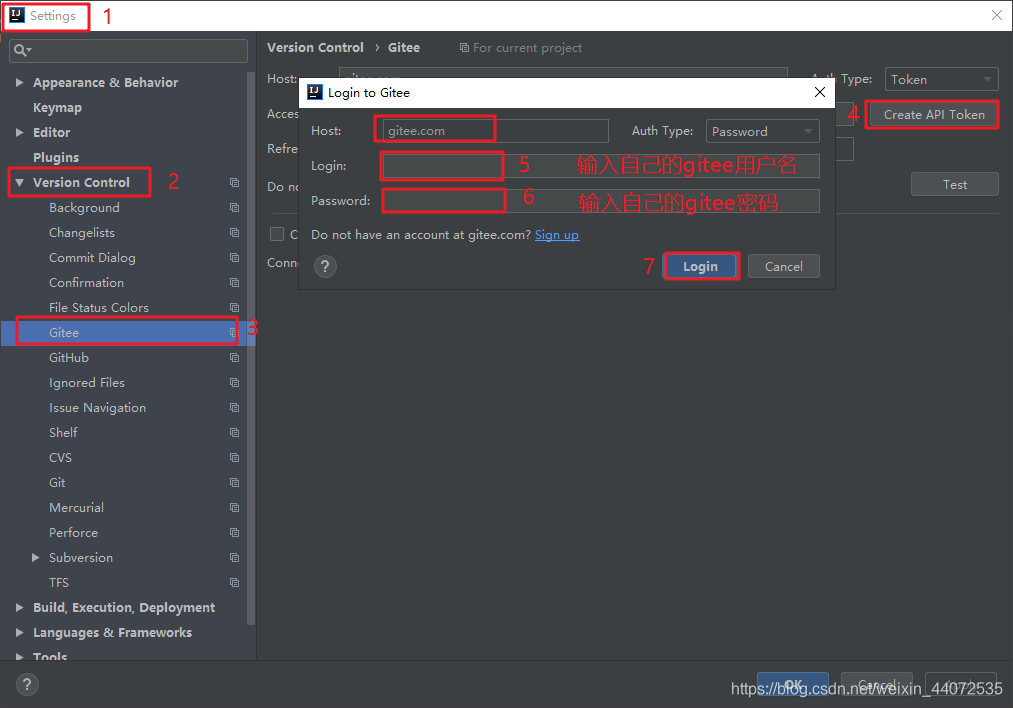Click project-level icon beside TFS

point(235,583)
